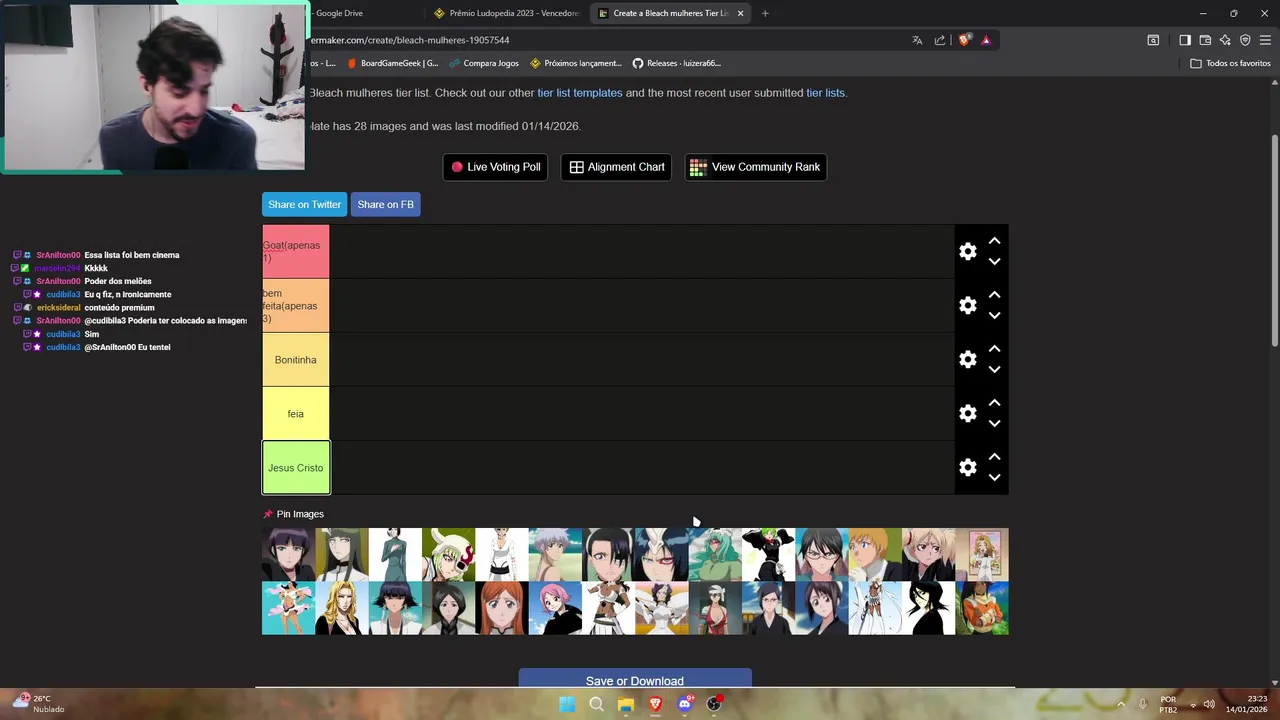Switch to Prêmio Ludopedia 2023 tab
Image resolution: width=1280 pixels, height=720 pixels.
507,13
